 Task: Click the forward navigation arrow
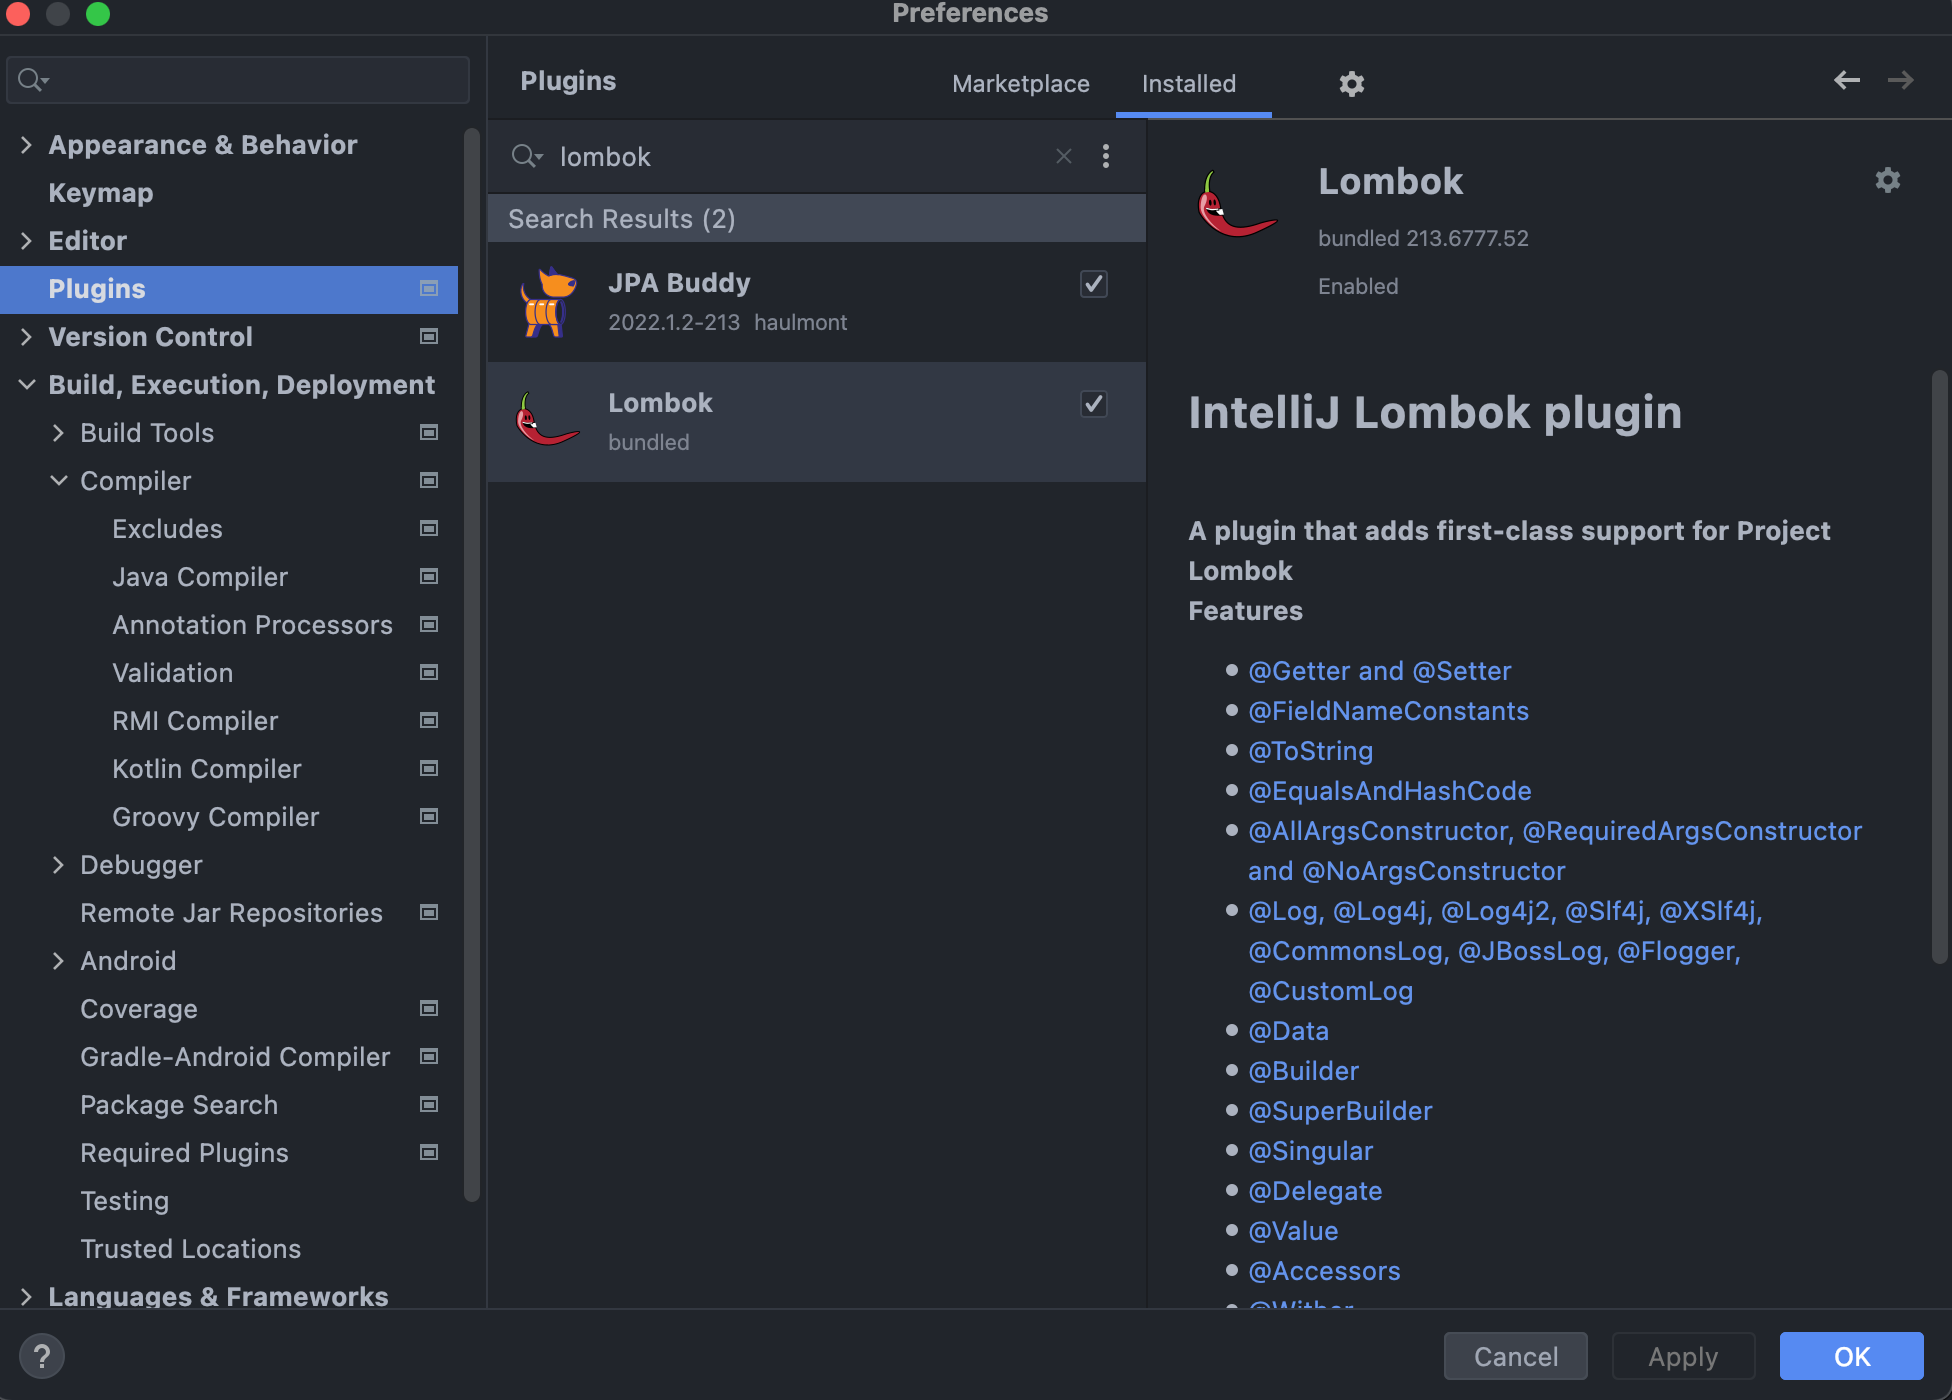pyautogui.click(x=1900, y=80)
